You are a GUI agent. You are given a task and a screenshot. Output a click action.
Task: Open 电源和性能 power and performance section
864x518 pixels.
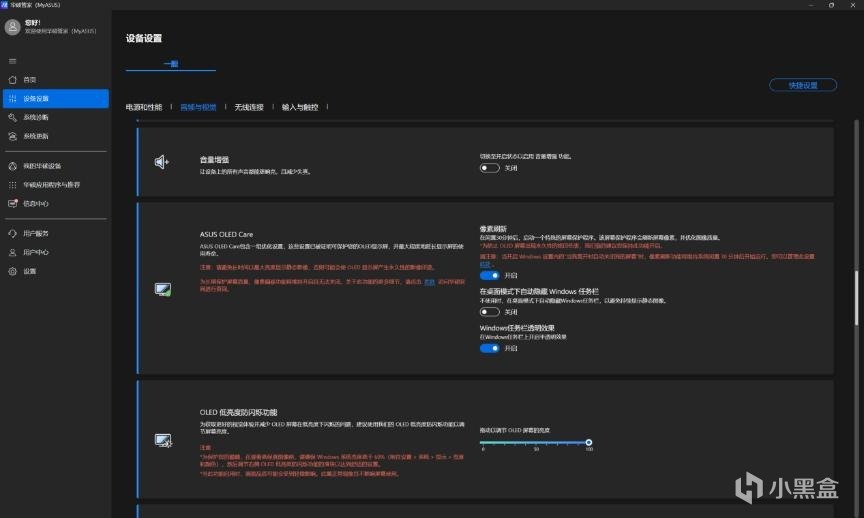click(x=144, y=107)
